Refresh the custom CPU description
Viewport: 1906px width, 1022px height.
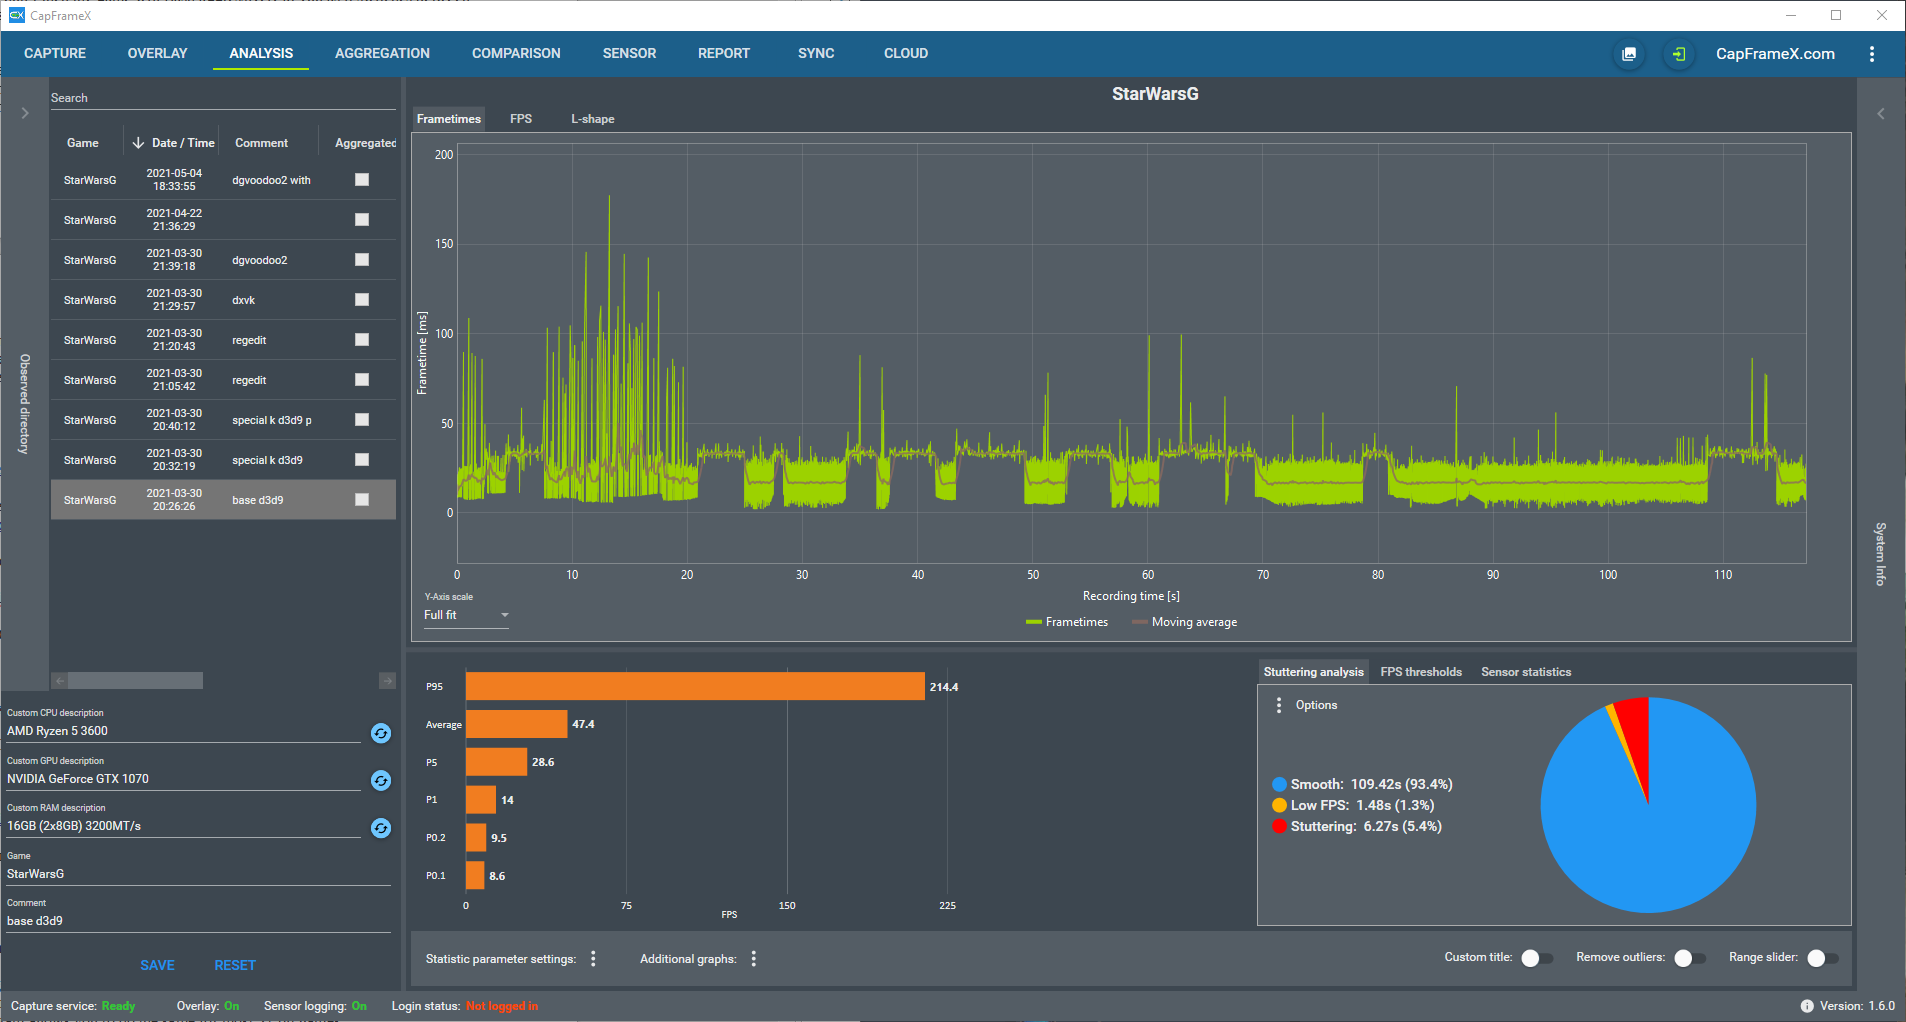click(381, 733)
